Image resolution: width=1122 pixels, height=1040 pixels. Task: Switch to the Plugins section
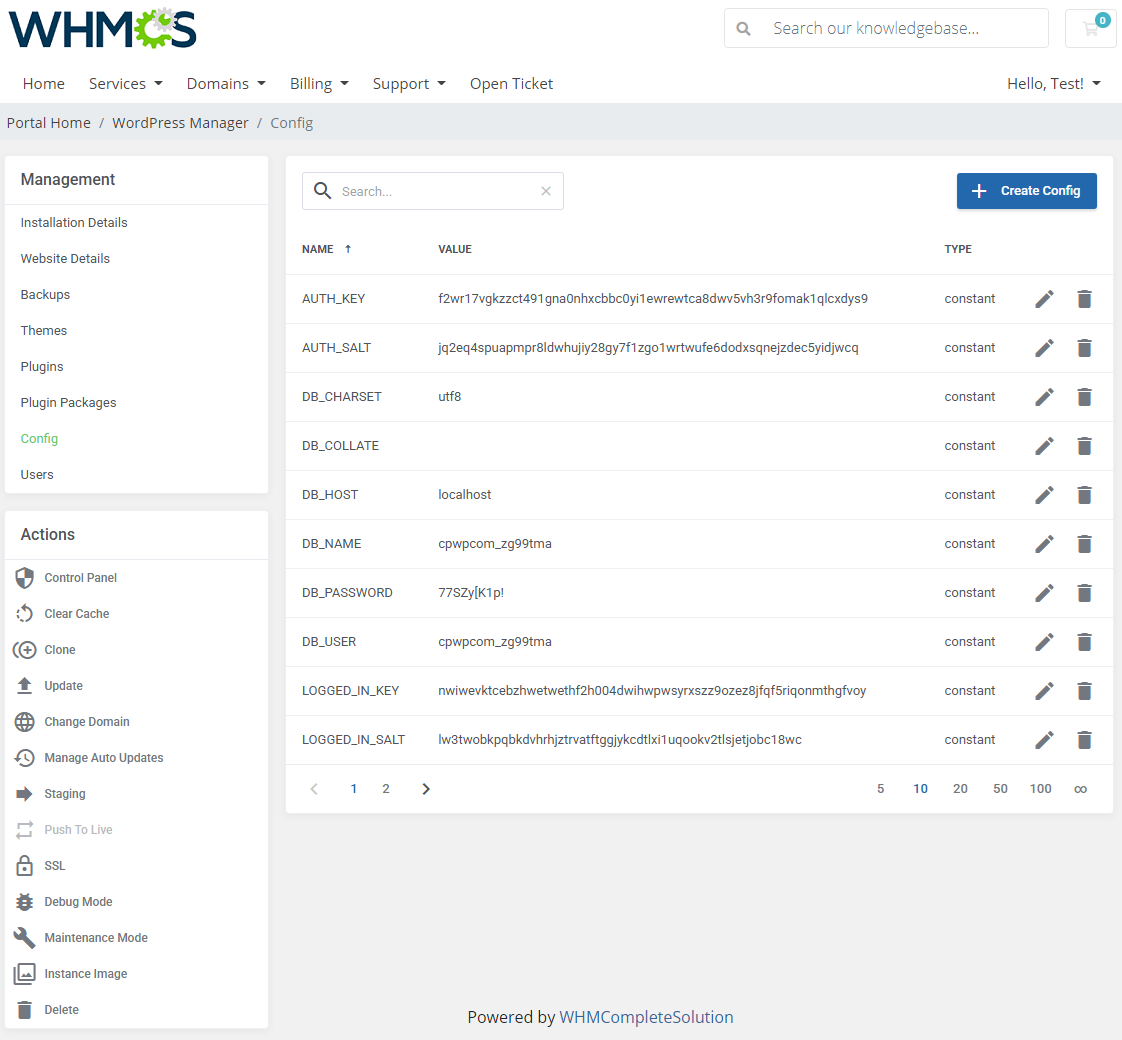coord(41,366)
